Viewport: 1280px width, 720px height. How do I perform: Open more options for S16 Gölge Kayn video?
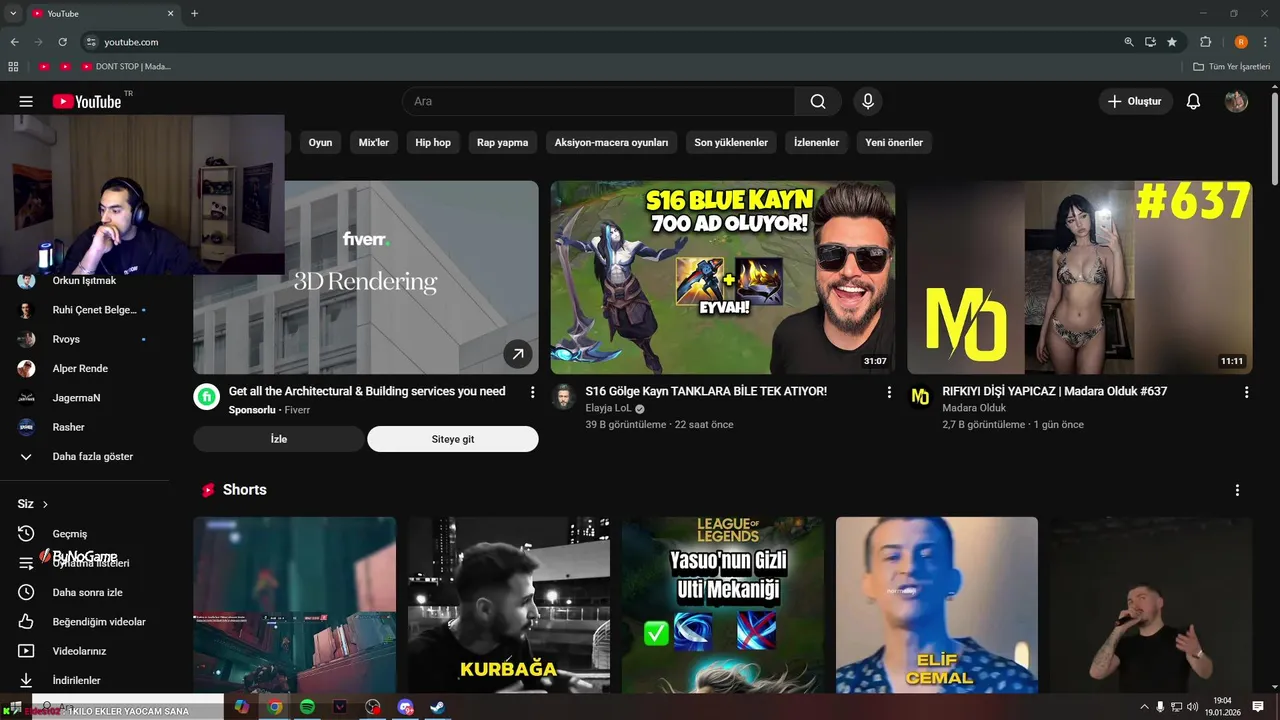(x=889, y=392)
